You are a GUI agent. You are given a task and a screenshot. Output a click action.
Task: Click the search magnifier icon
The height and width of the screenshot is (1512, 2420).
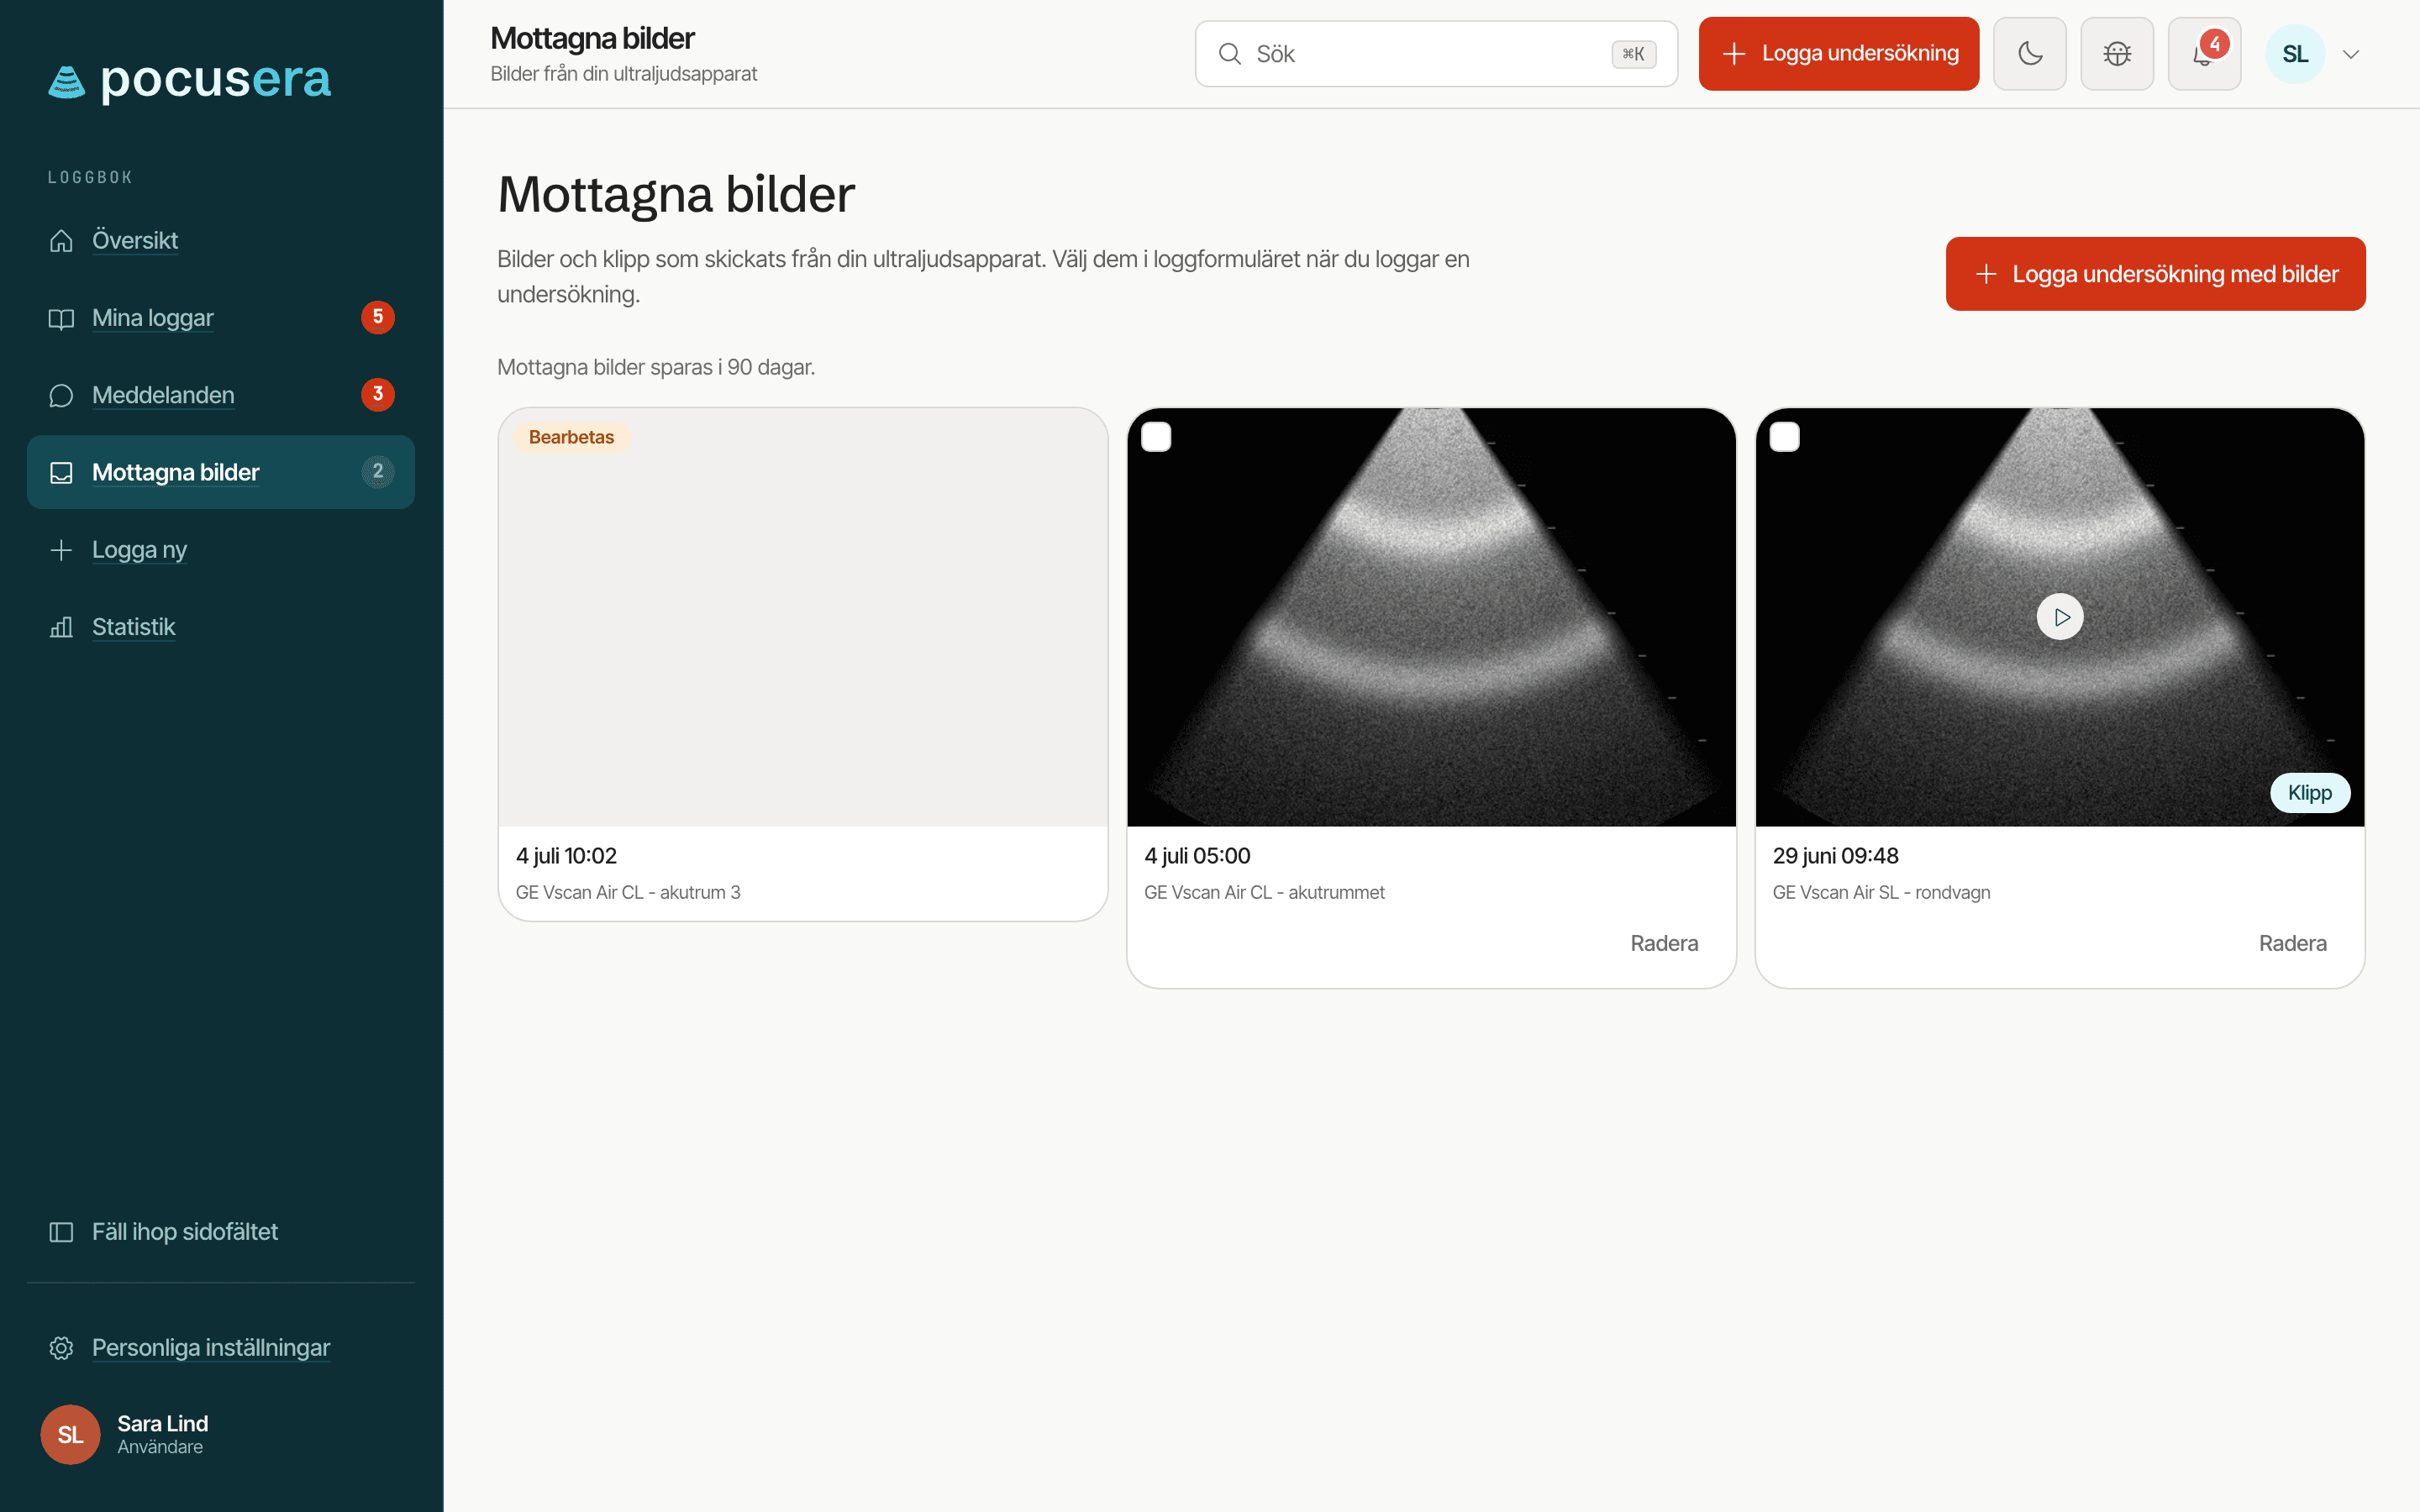1230,54
